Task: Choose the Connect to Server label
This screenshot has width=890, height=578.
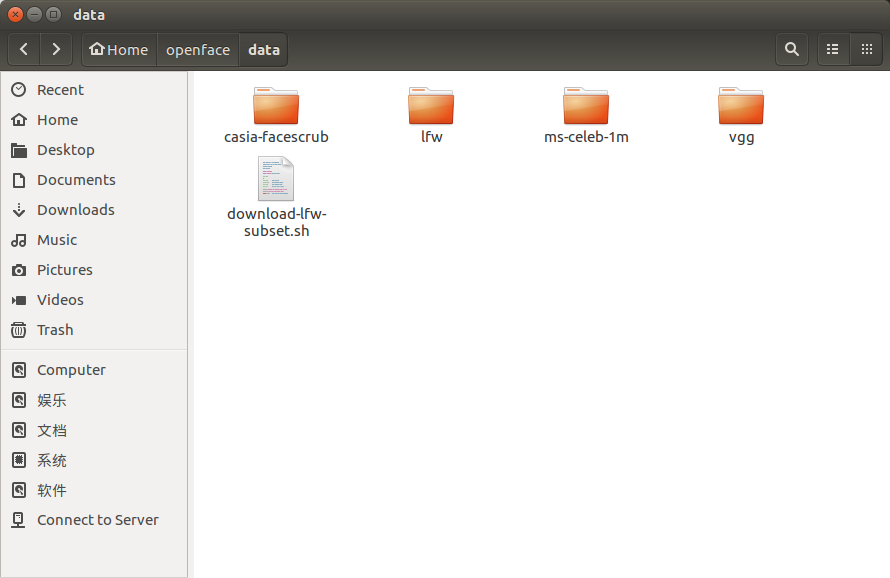Action: 98,520
